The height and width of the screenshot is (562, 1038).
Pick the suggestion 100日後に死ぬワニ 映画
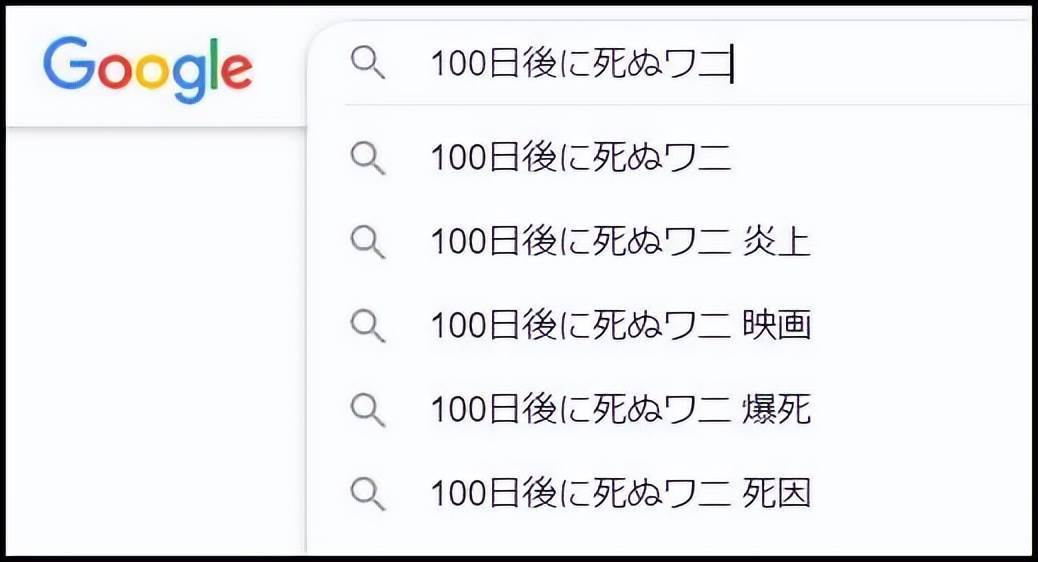(669, 326)
